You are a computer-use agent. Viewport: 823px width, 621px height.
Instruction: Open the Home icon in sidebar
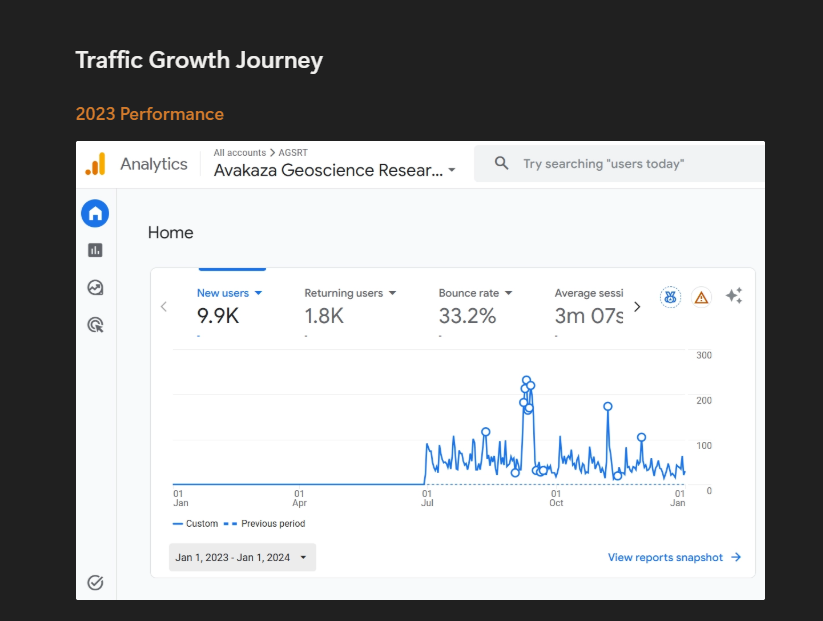(95, 213)
